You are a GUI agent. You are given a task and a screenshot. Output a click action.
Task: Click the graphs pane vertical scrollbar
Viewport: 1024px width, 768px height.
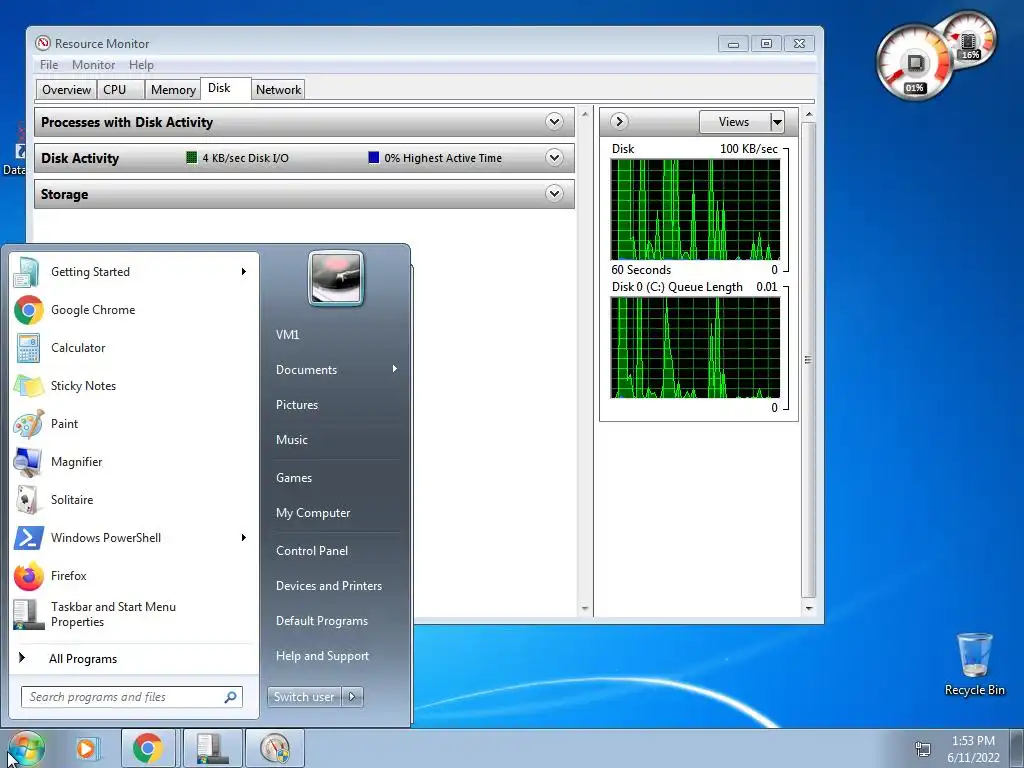pos(808,359)
